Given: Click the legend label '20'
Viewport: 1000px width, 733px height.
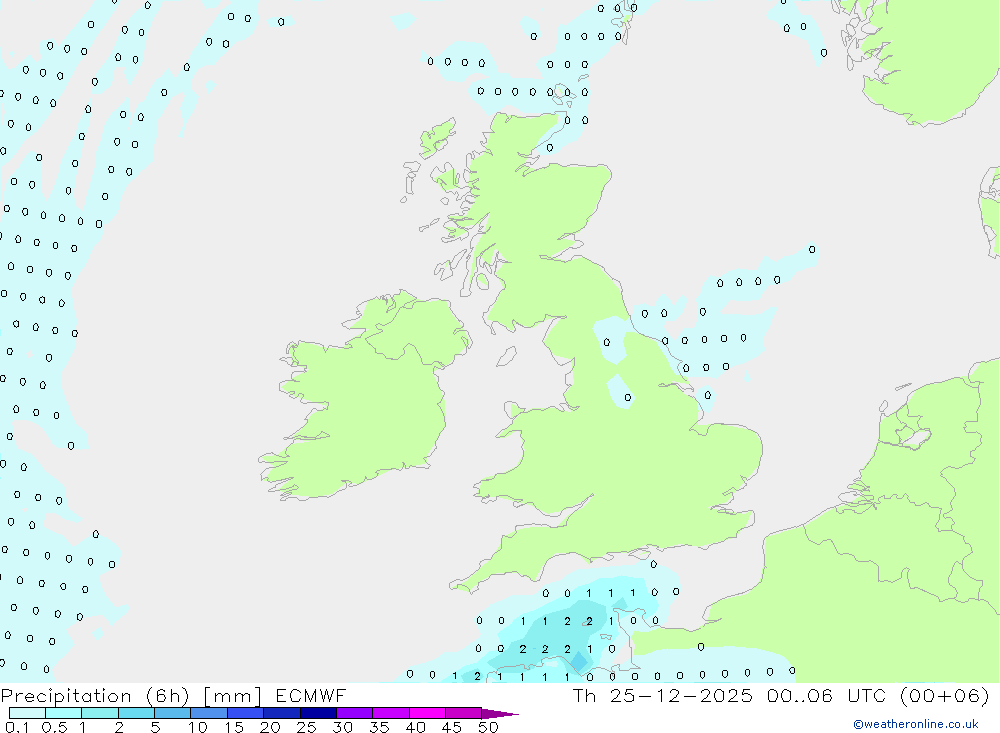Looking at the screenshot, I should 270,727.
